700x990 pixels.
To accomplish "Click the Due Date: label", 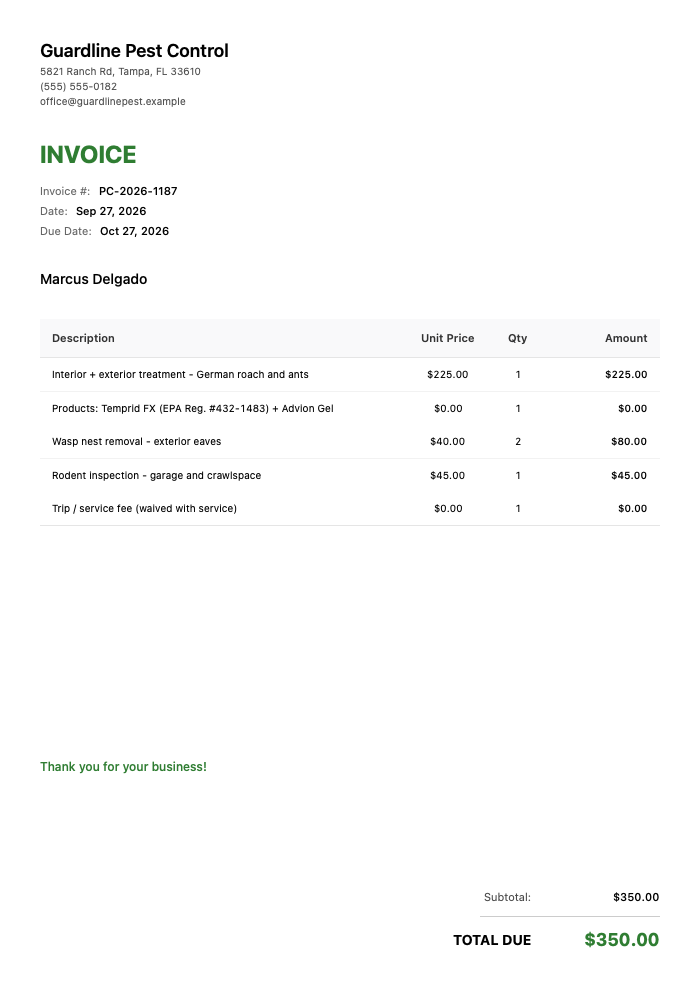I will (66, 231).
